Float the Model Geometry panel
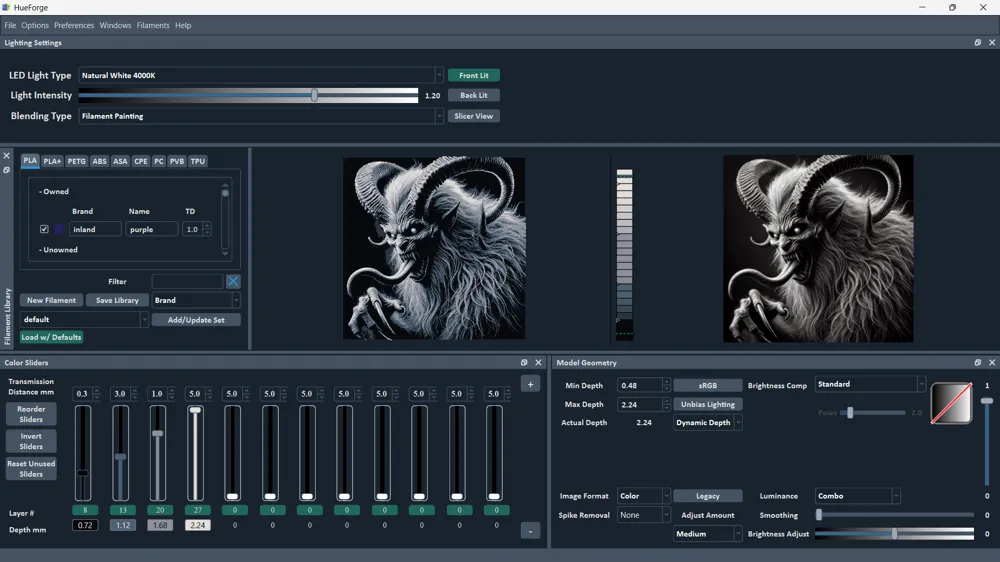This screenshot has width=1000, height=562. point(978,362)
